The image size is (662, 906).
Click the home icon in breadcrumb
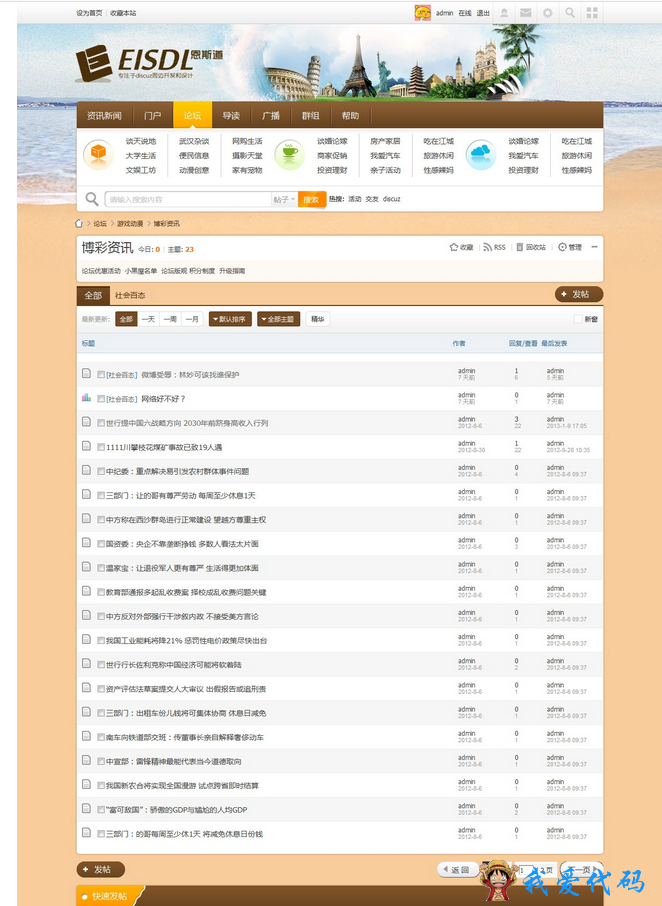coord(79,224)
